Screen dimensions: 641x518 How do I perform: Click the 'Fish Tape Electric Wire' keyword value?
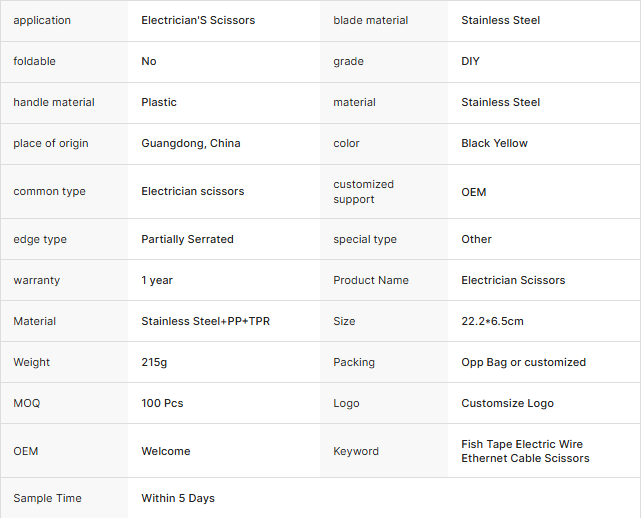[x=522, y=444]
